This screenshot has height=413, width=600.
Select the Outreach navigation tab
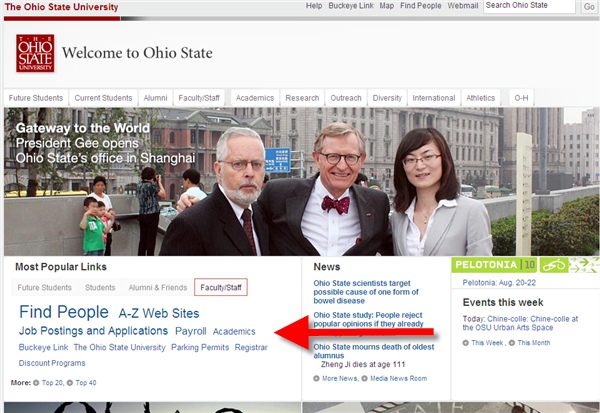(x=346, y=98)
